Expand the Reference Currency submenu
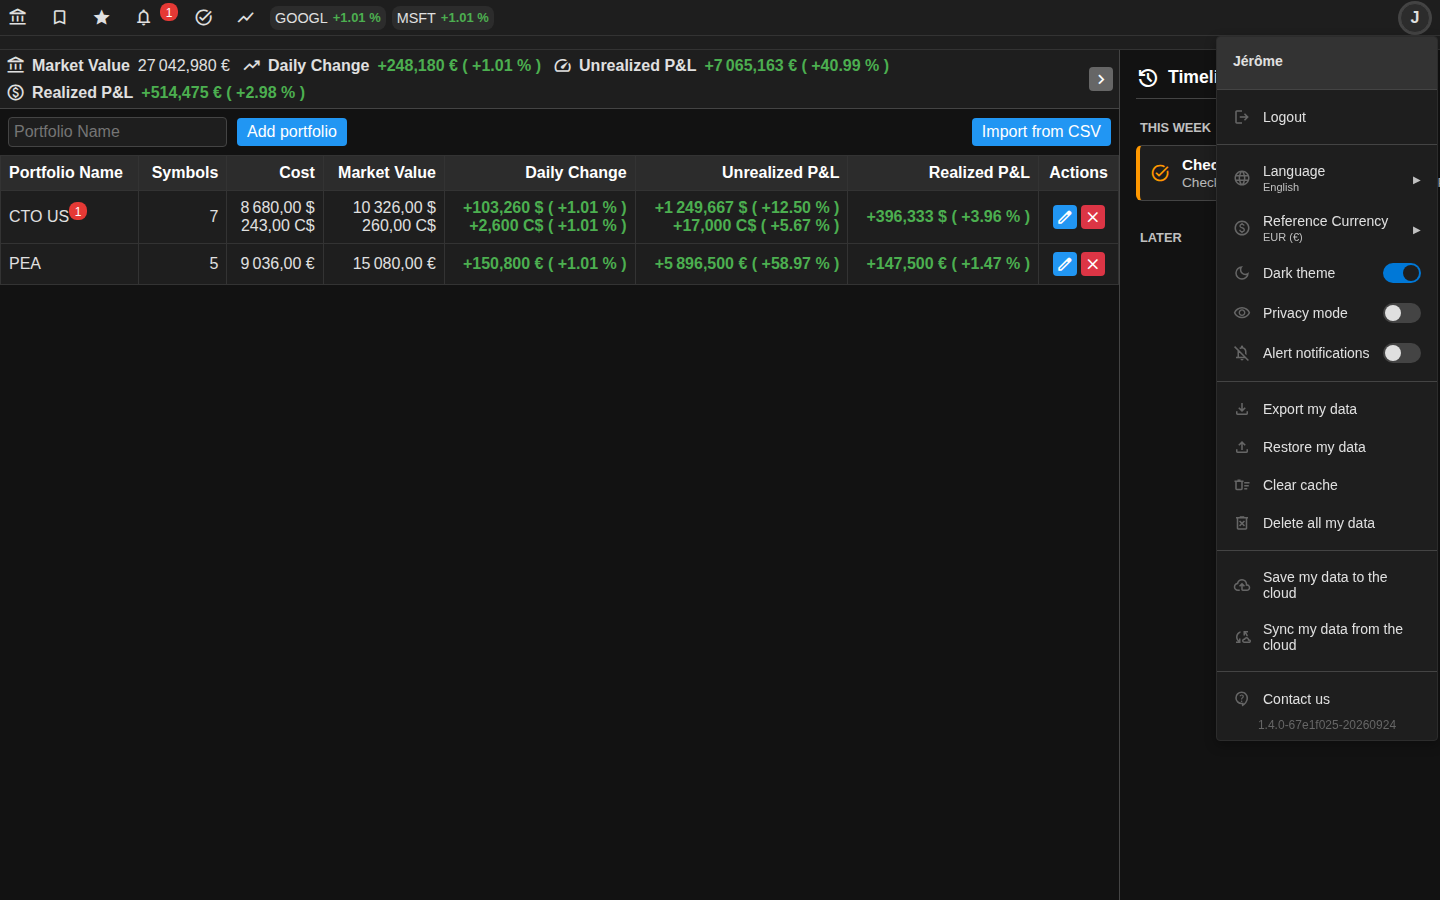Image resolution: width=1440 pixels, height=900 pixels. (x=1327, y=229)
